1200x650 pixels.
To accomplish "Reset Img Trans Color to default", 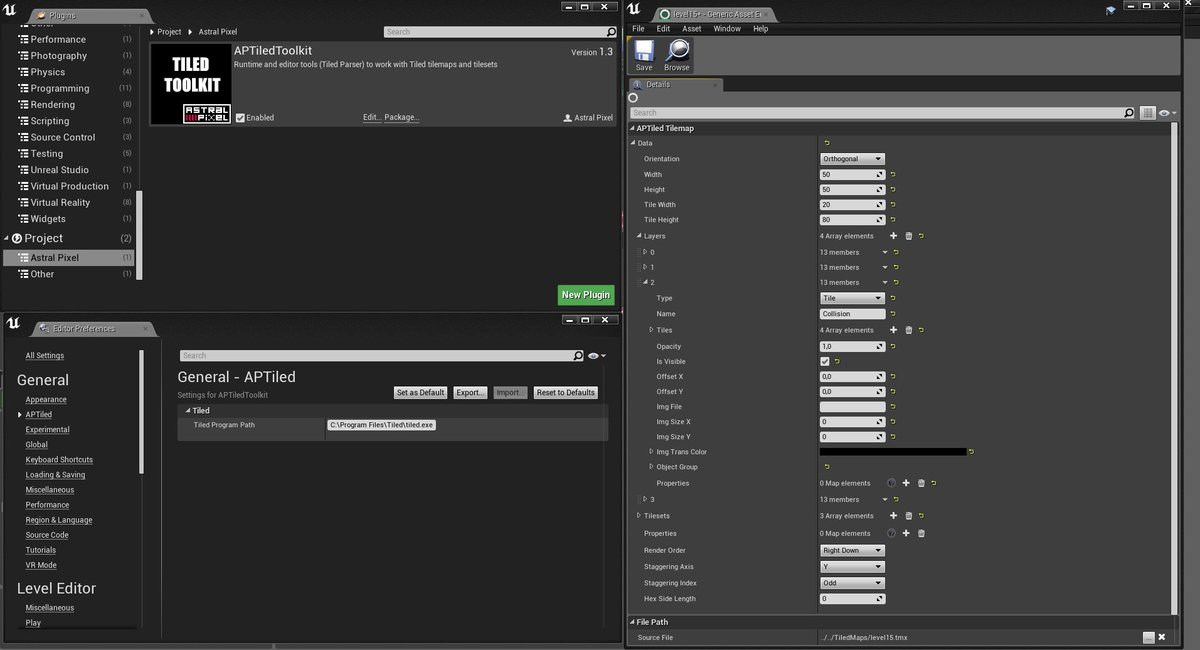I will pos(971,452).
